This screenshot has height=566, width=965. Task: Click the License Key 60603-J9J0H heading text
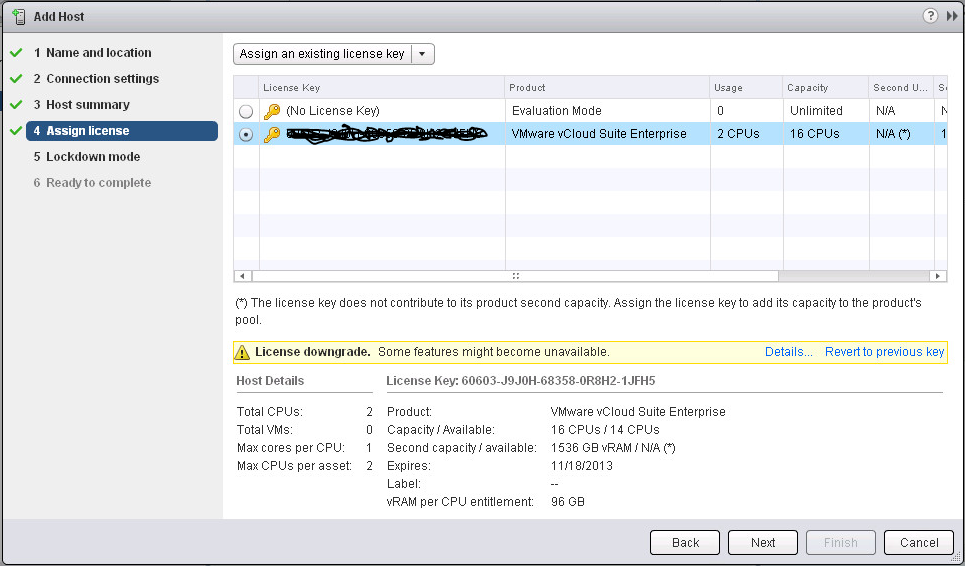pos(521,381)
